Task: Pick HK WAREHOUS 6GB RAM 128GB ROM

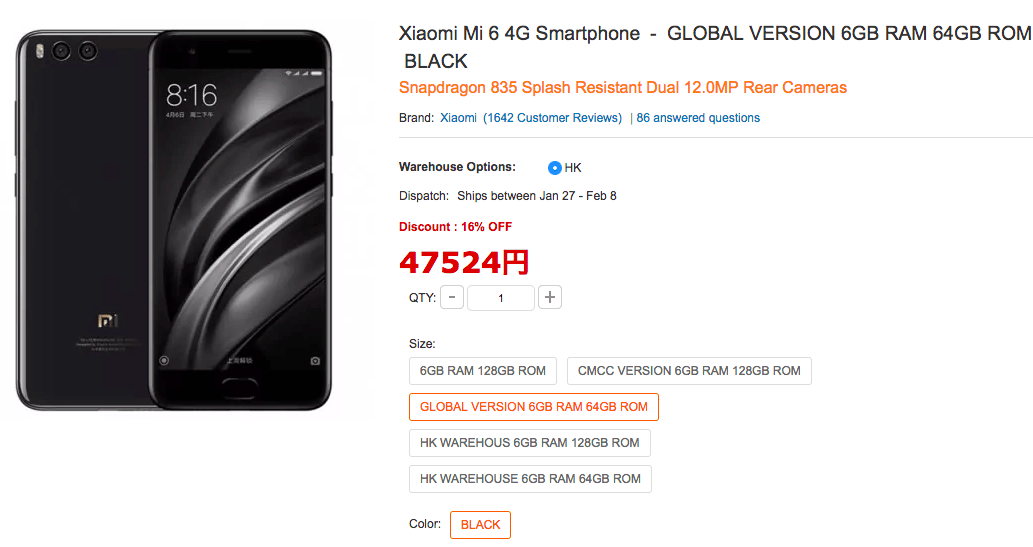Action: tap(530, 443)
